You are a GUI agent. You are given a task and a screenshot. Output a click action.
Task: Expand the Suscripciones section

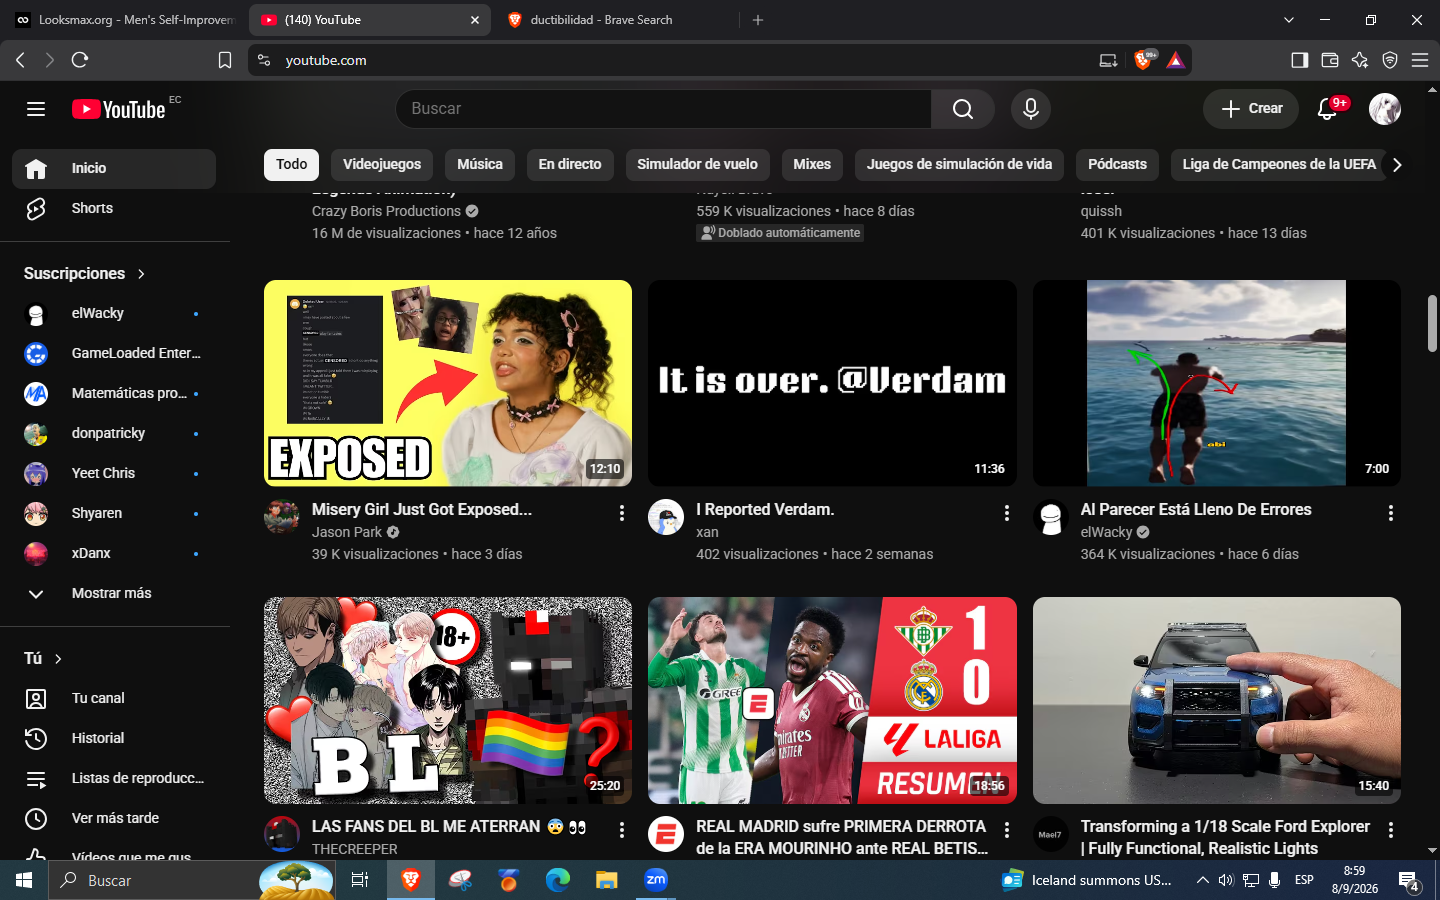click(85, 273)
